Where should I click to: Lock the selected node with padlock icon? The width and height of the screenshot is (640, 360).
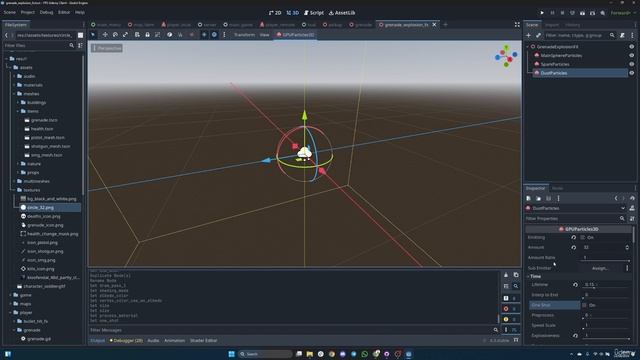(x=147, y=35)
